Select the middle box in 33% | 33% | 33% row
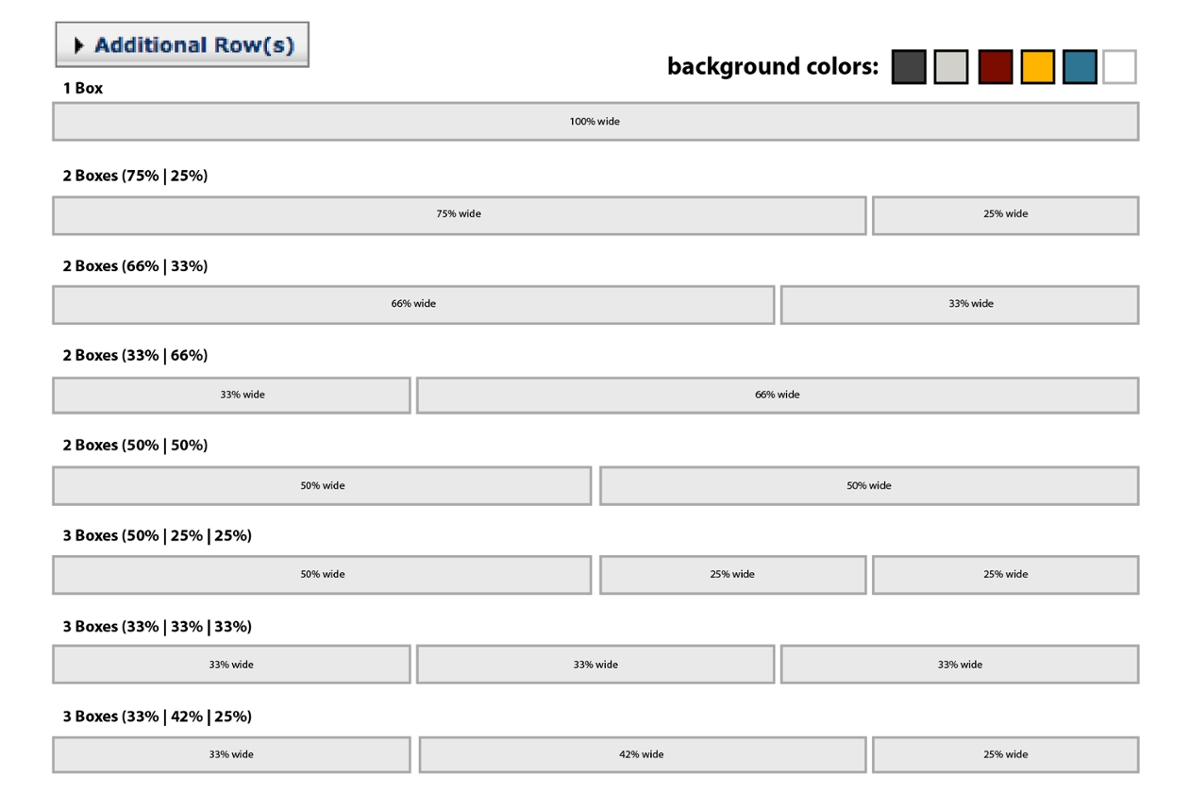This screenshot has height=793, width=1189. 595,664
